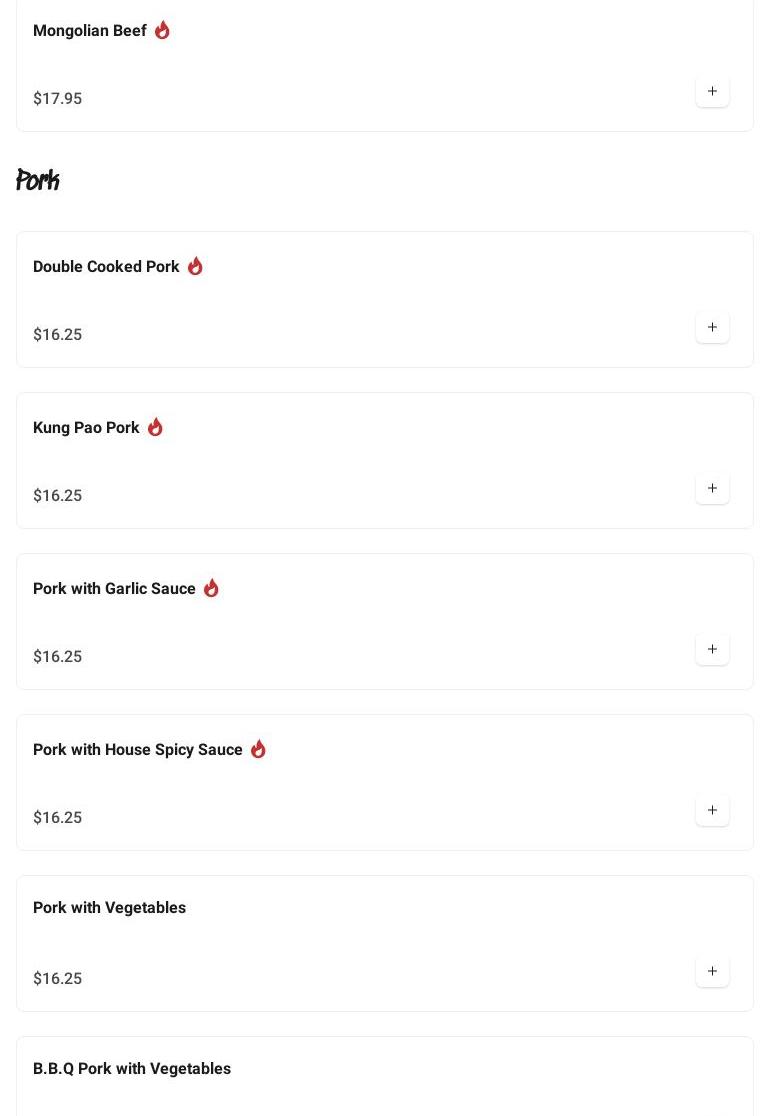This screenshot has height=1116, width=770.
Task: Select Pork with House Spicy Sauce title
Action: pos(138,750)
